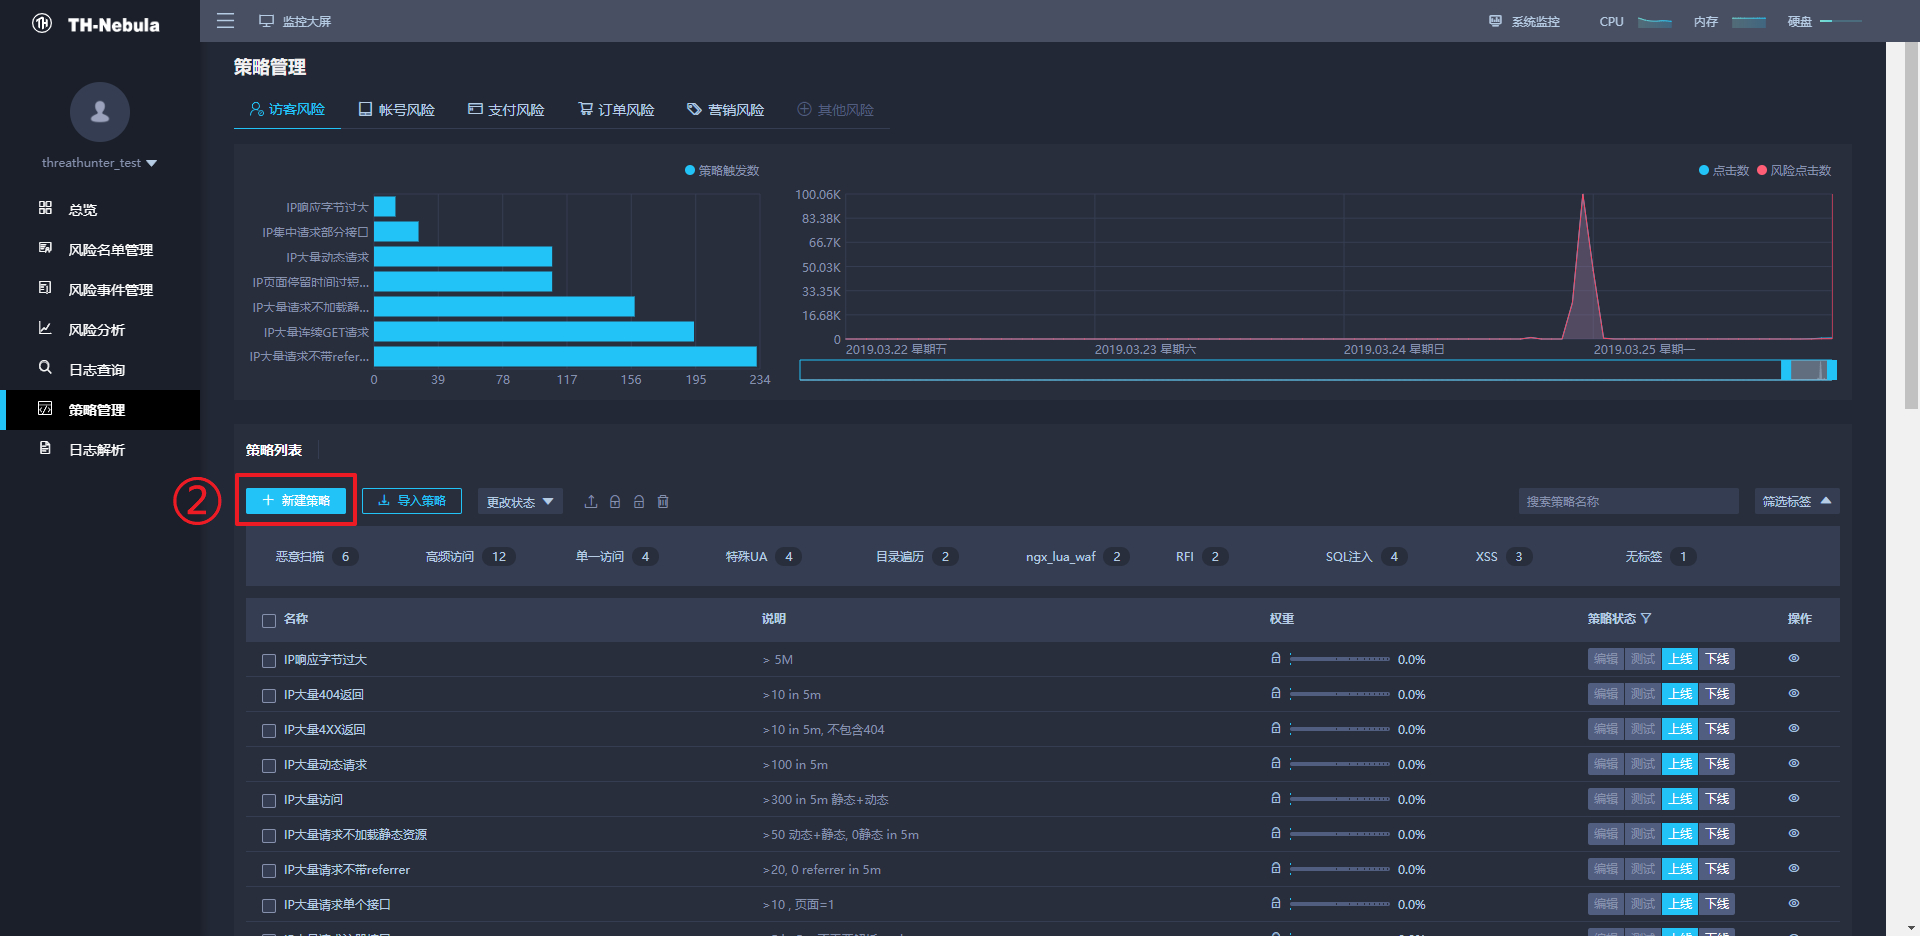Click the export (upload arrow) icon in strategy toolbar
This screenshot has height=936, width=1920.
point(591,502)
